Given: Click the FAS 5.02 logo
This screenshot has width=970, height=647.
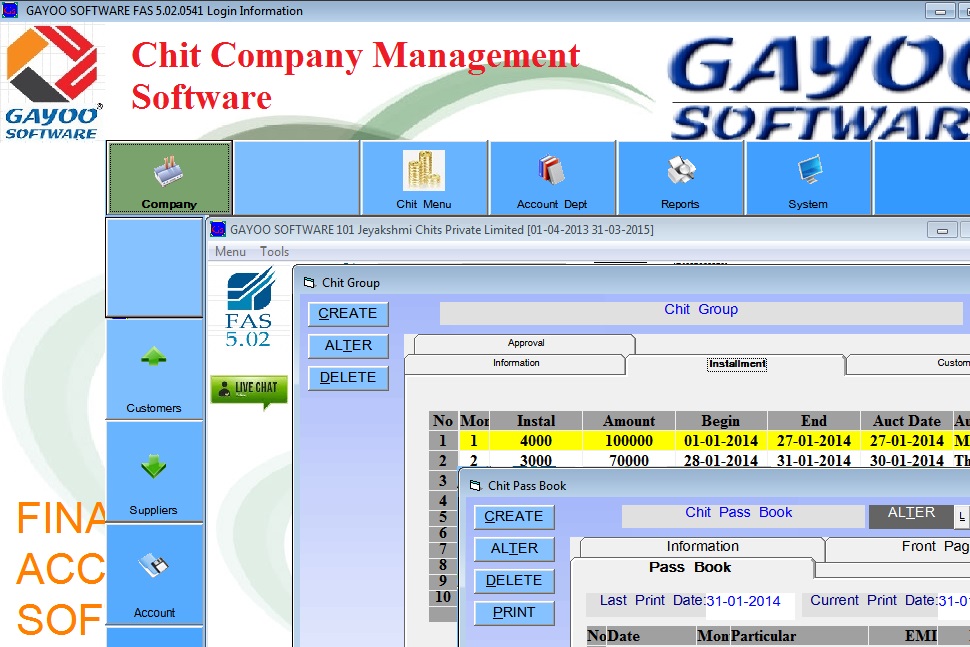Looking at the screenshot, I should tap(249, 307).
